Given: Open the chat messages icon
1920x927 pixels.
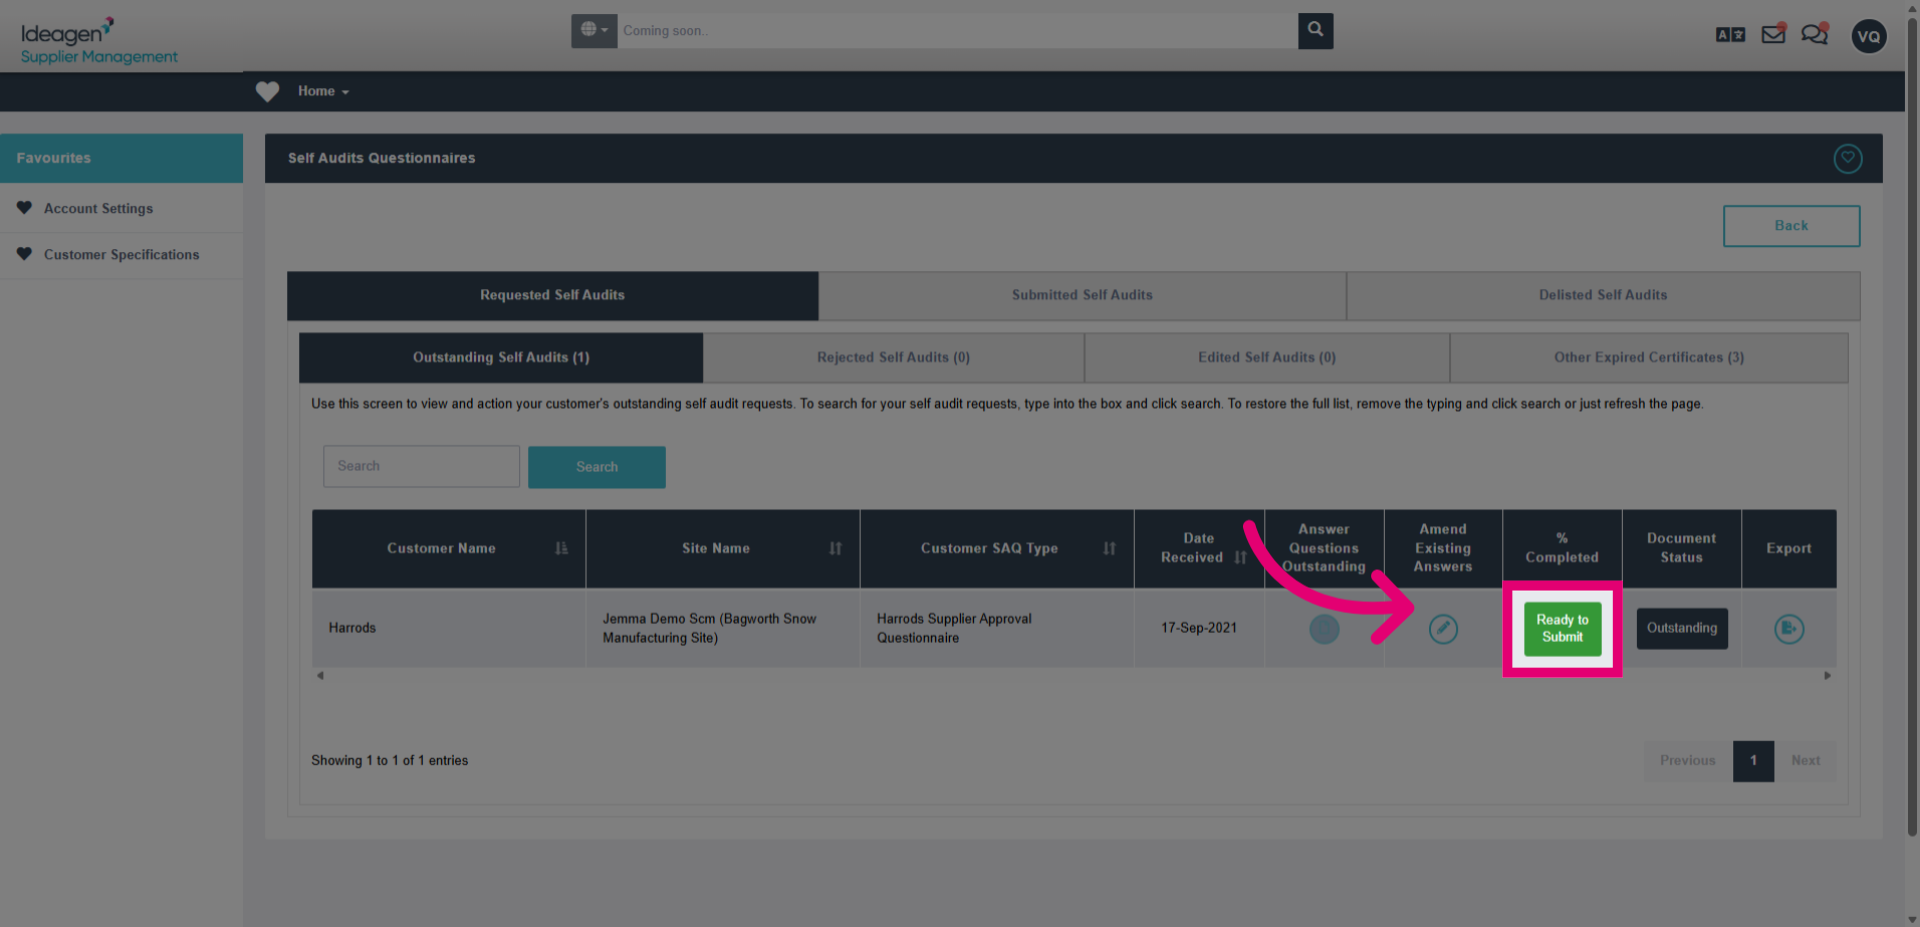Looking at the screenshot, I should pyautogui.click(x=1815, y=35).
